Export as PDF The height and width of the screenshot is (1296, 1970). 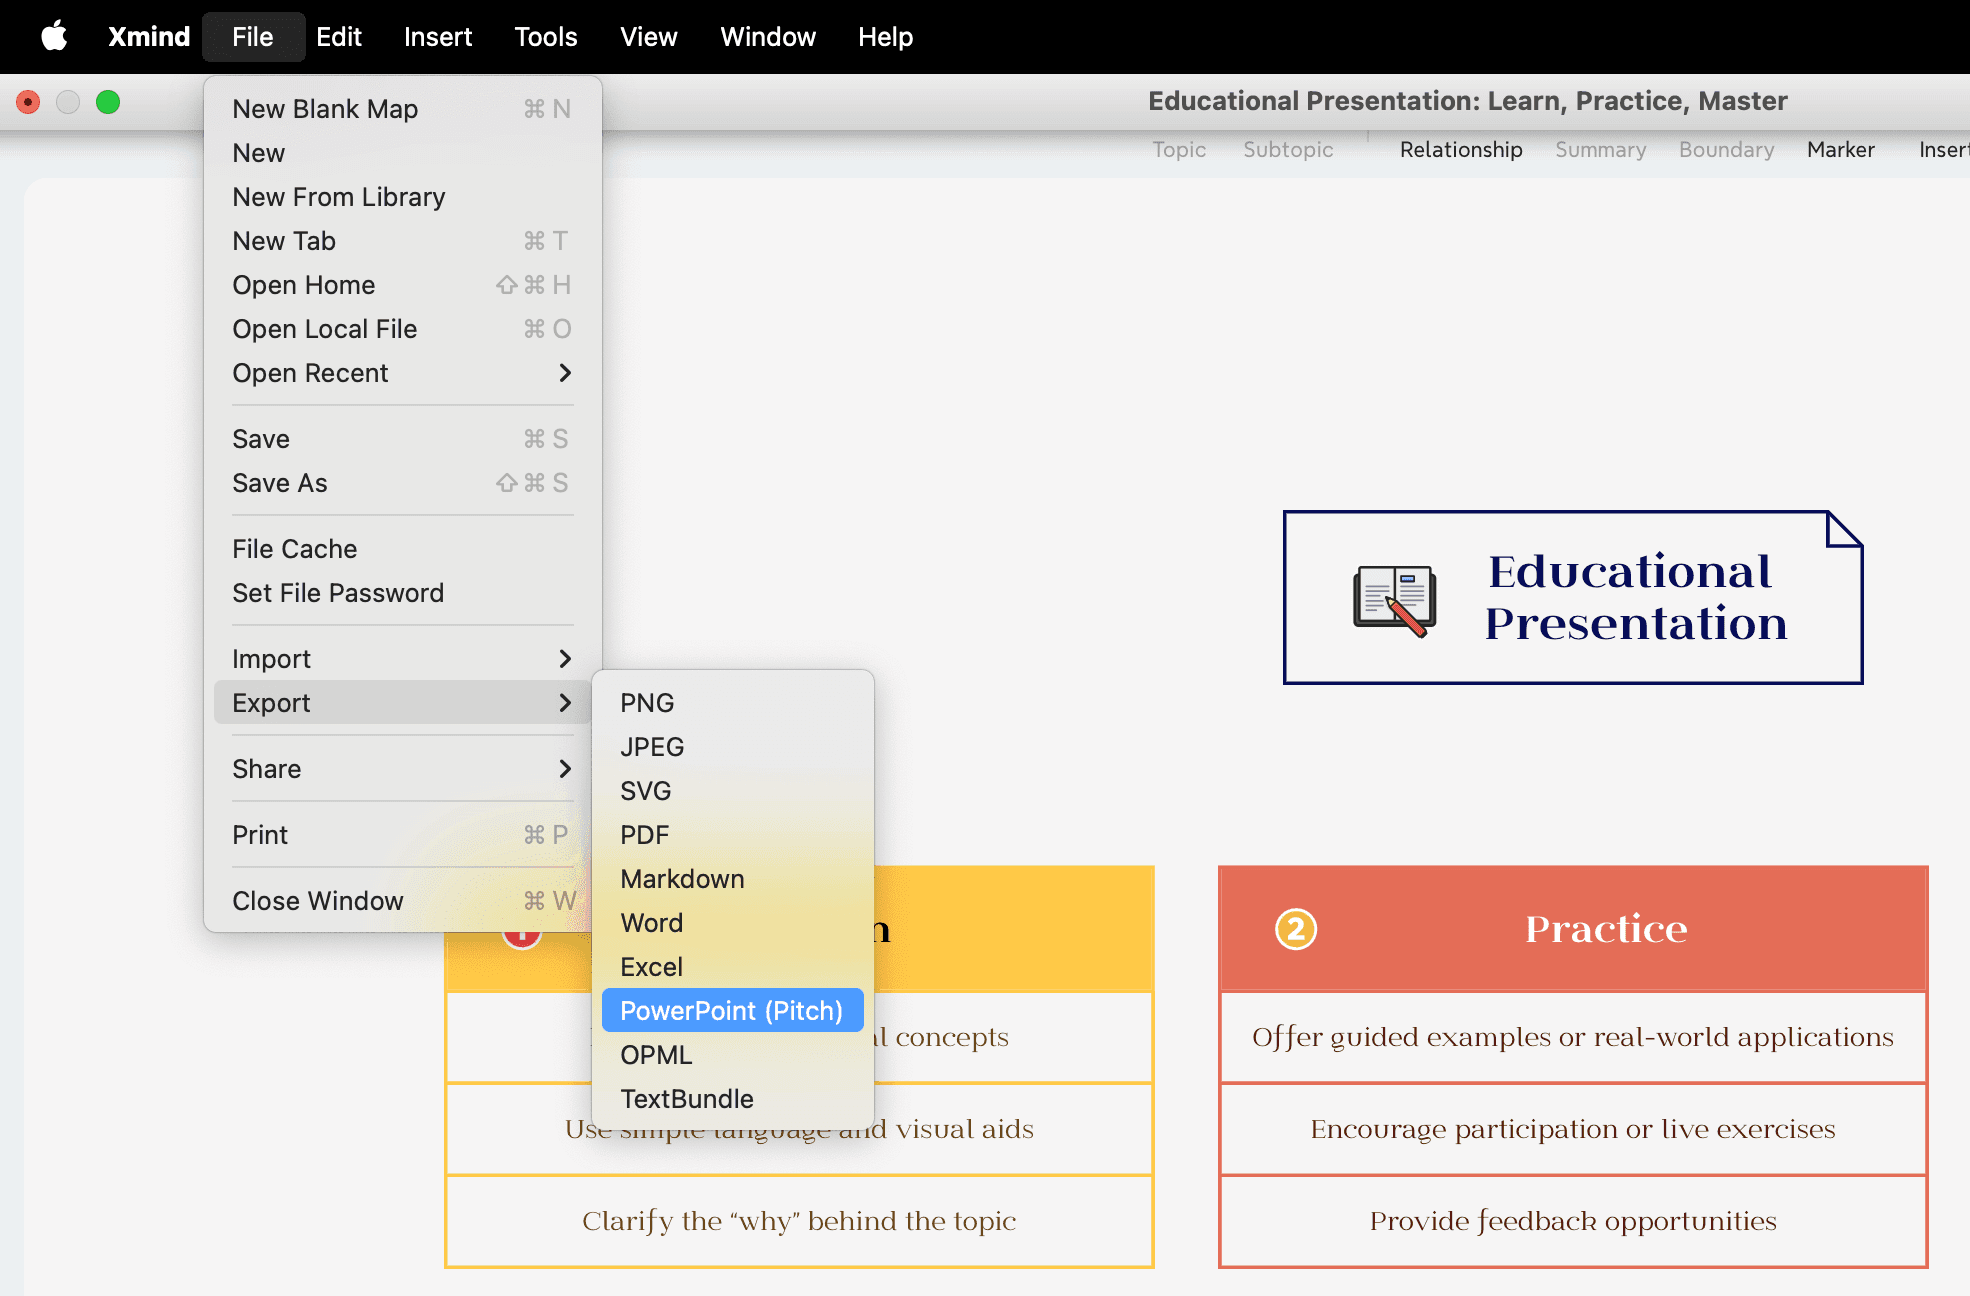[x=733, y=835]
